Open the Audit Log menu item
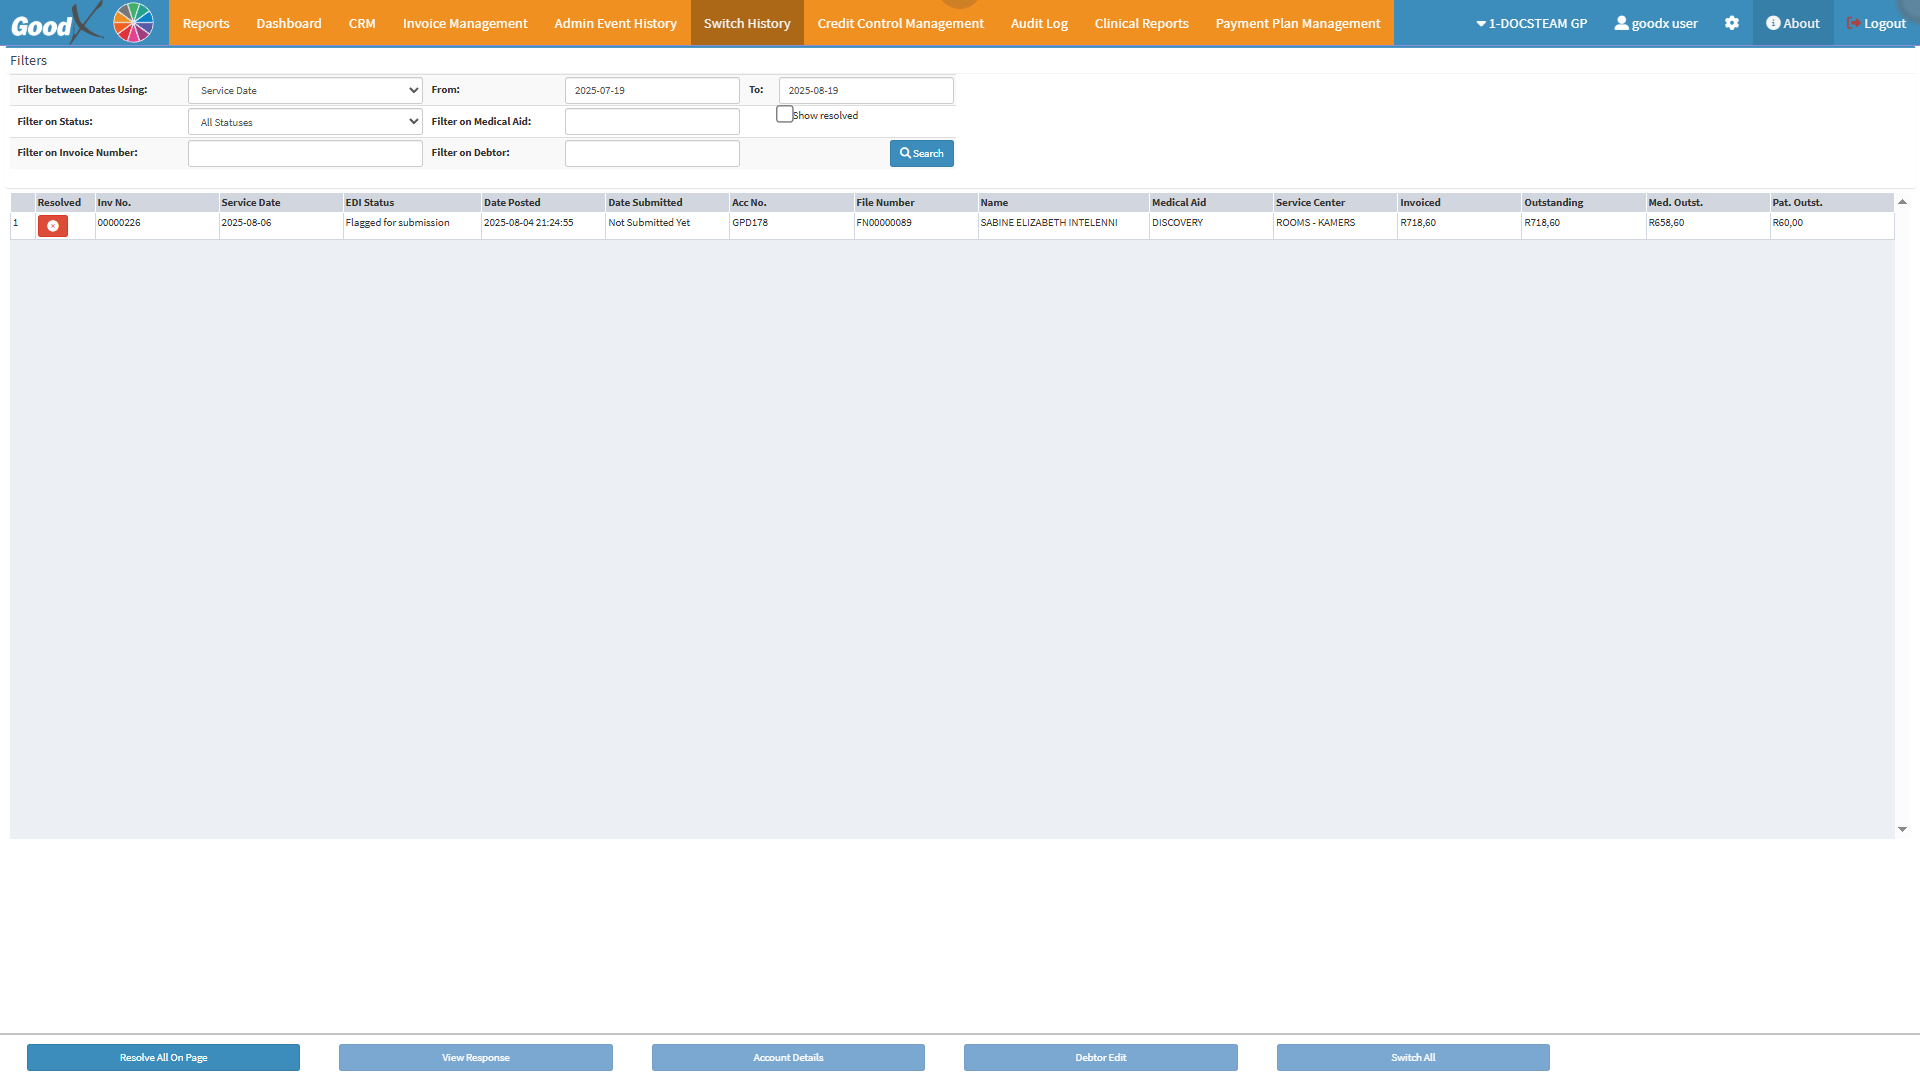 [1039, 23]
